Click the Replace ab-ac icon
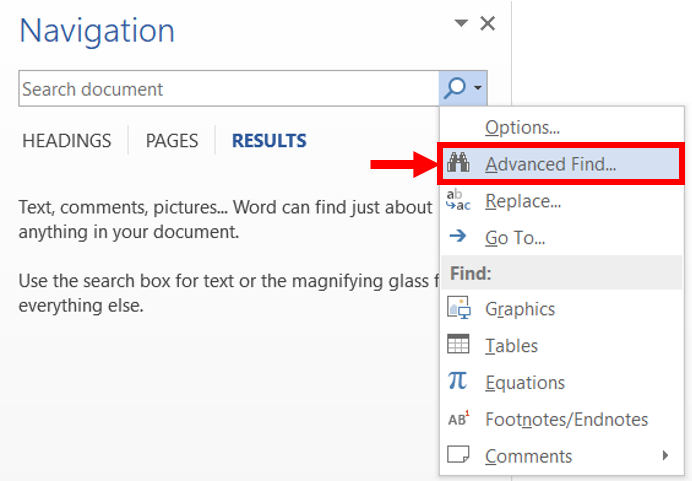This screenshot has width=692, height=481. [458, 200]
